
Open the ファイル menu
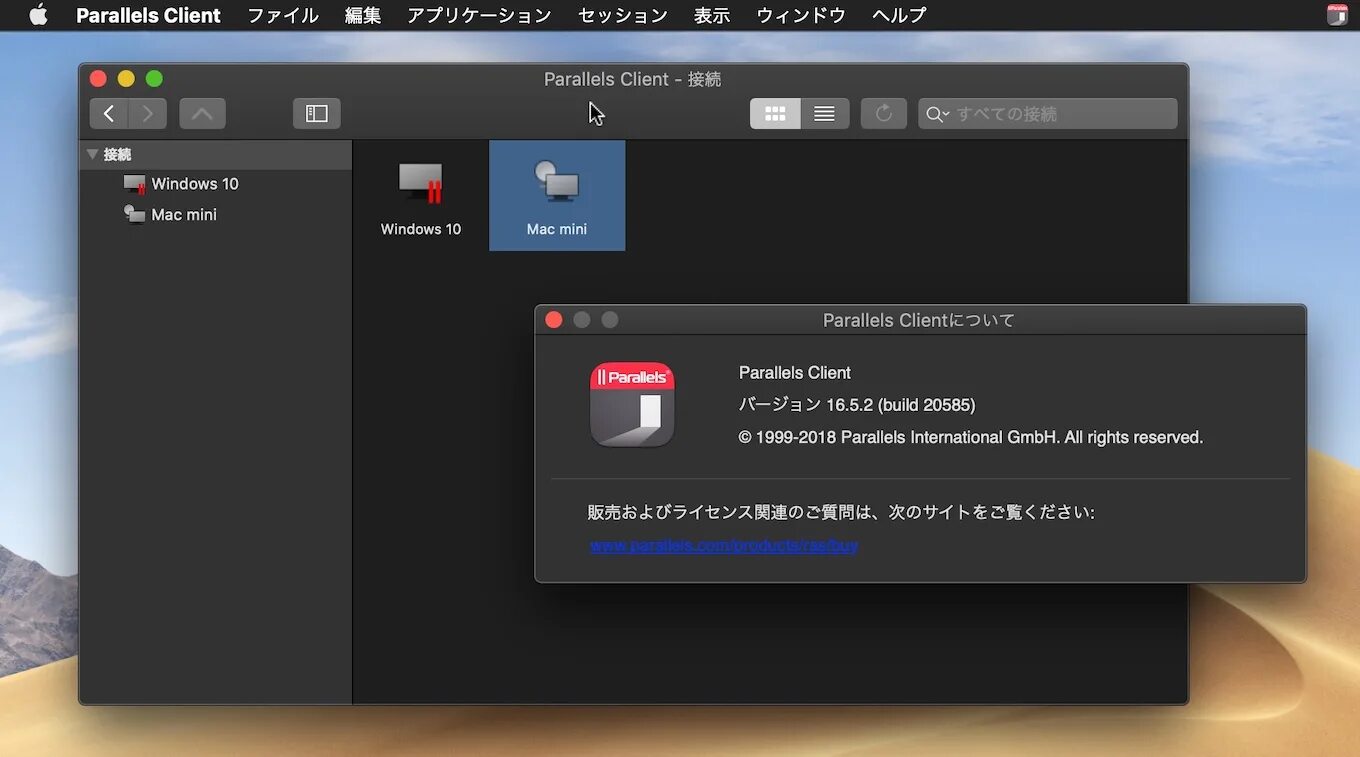(283, 15)
